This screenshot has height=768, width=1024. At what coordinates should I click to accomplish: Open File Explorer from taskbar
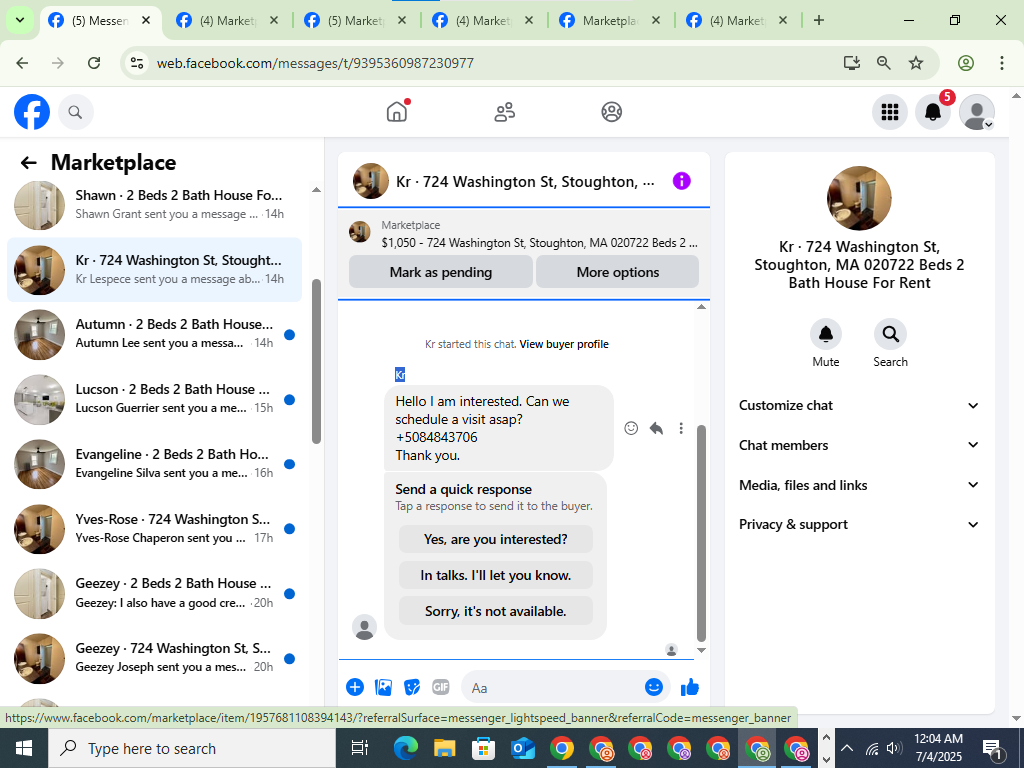pos(444,748)
